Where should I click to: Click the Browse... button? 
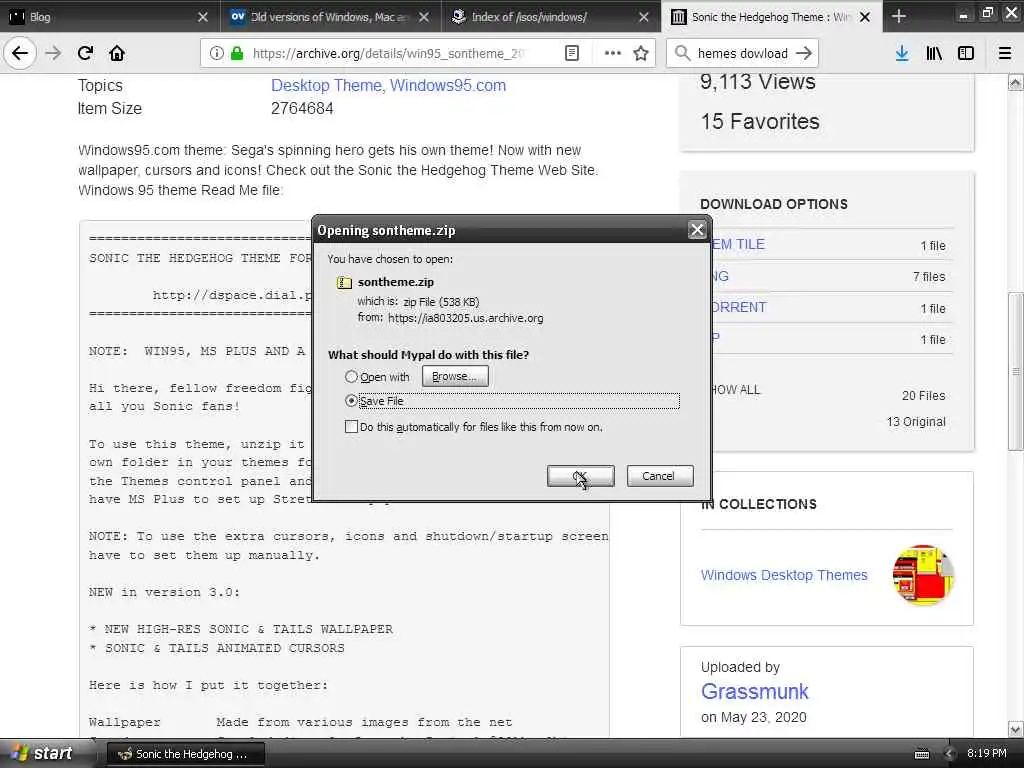455,376
